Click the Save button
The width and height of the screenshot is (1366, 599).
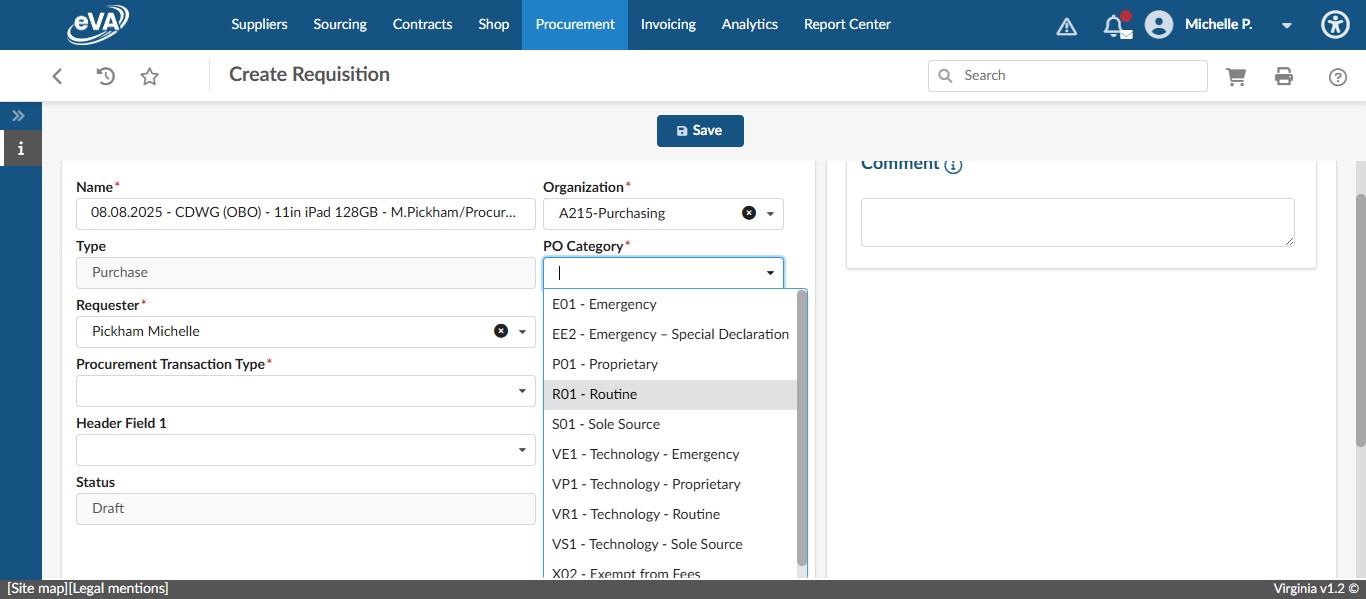pos(700,131)
